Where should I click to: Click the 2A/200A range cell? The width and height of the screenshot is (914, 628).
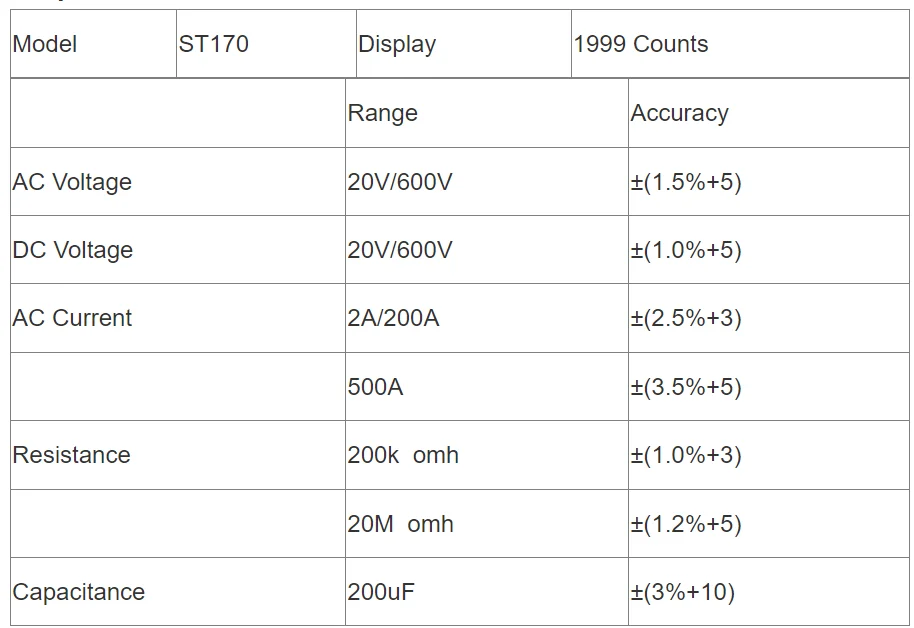487,318
